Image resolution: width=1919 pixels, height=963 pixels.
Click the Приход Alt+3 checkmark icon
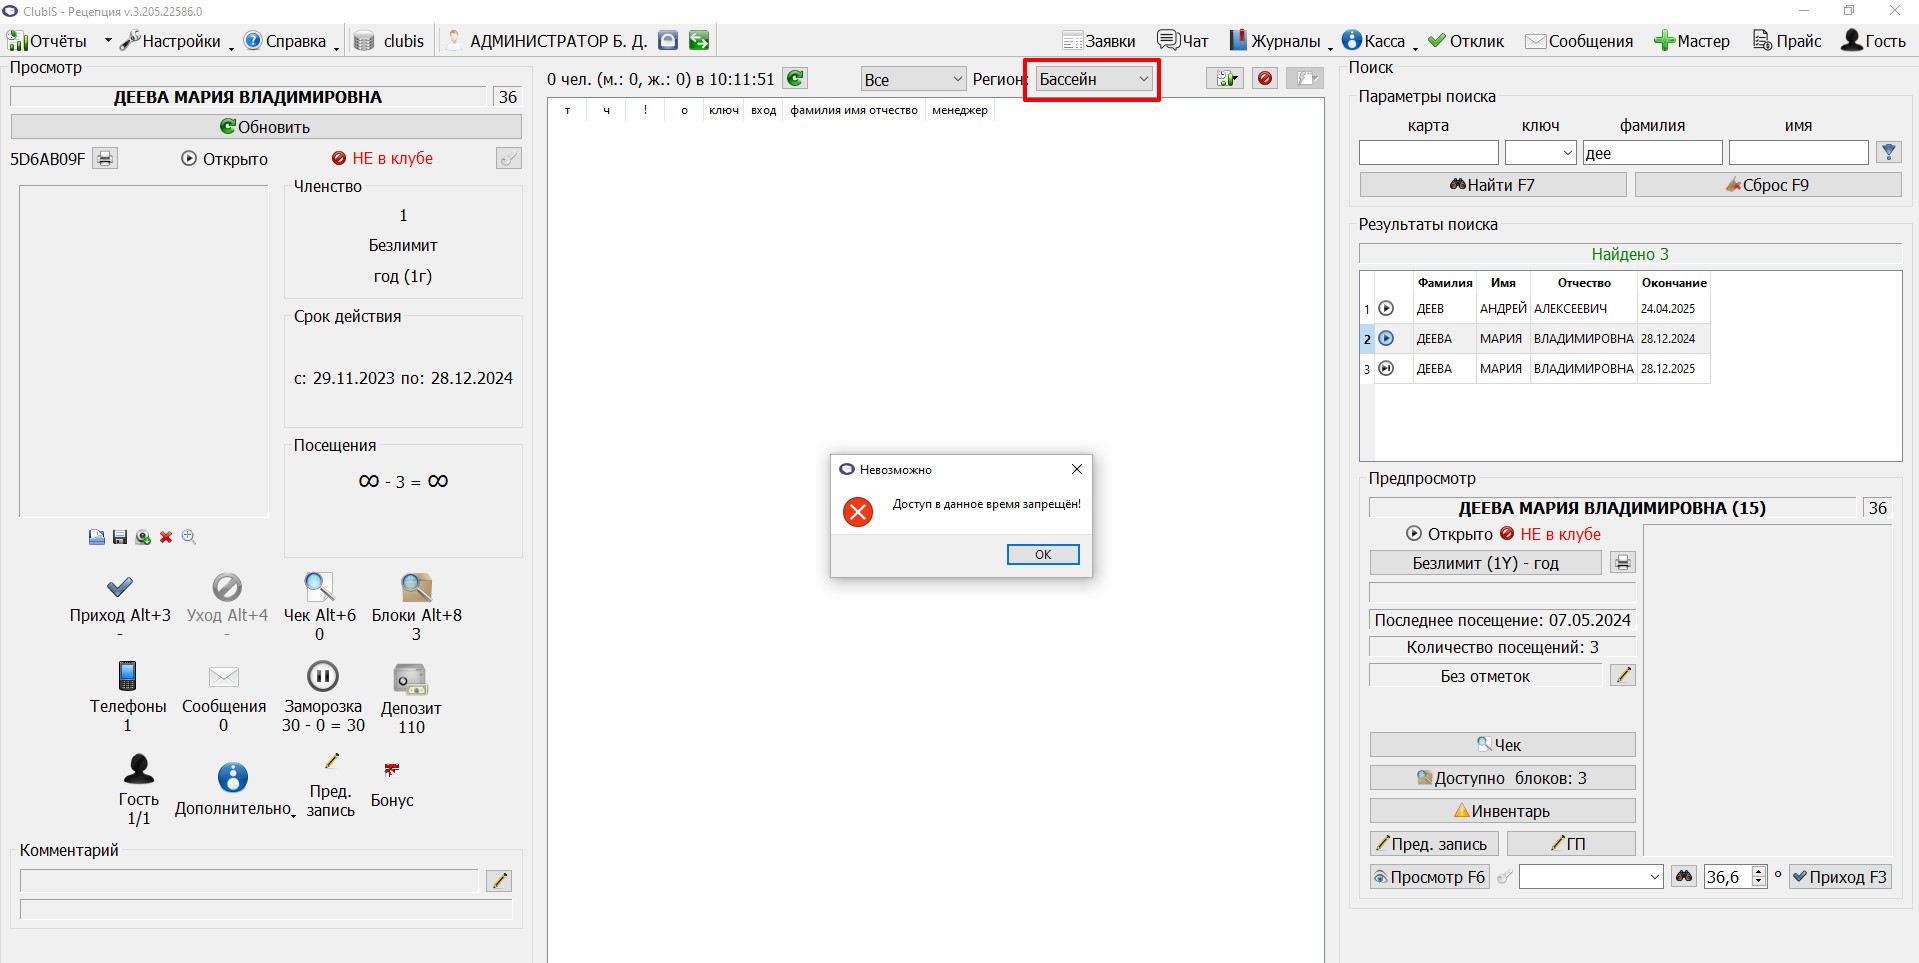click(120, 587)
